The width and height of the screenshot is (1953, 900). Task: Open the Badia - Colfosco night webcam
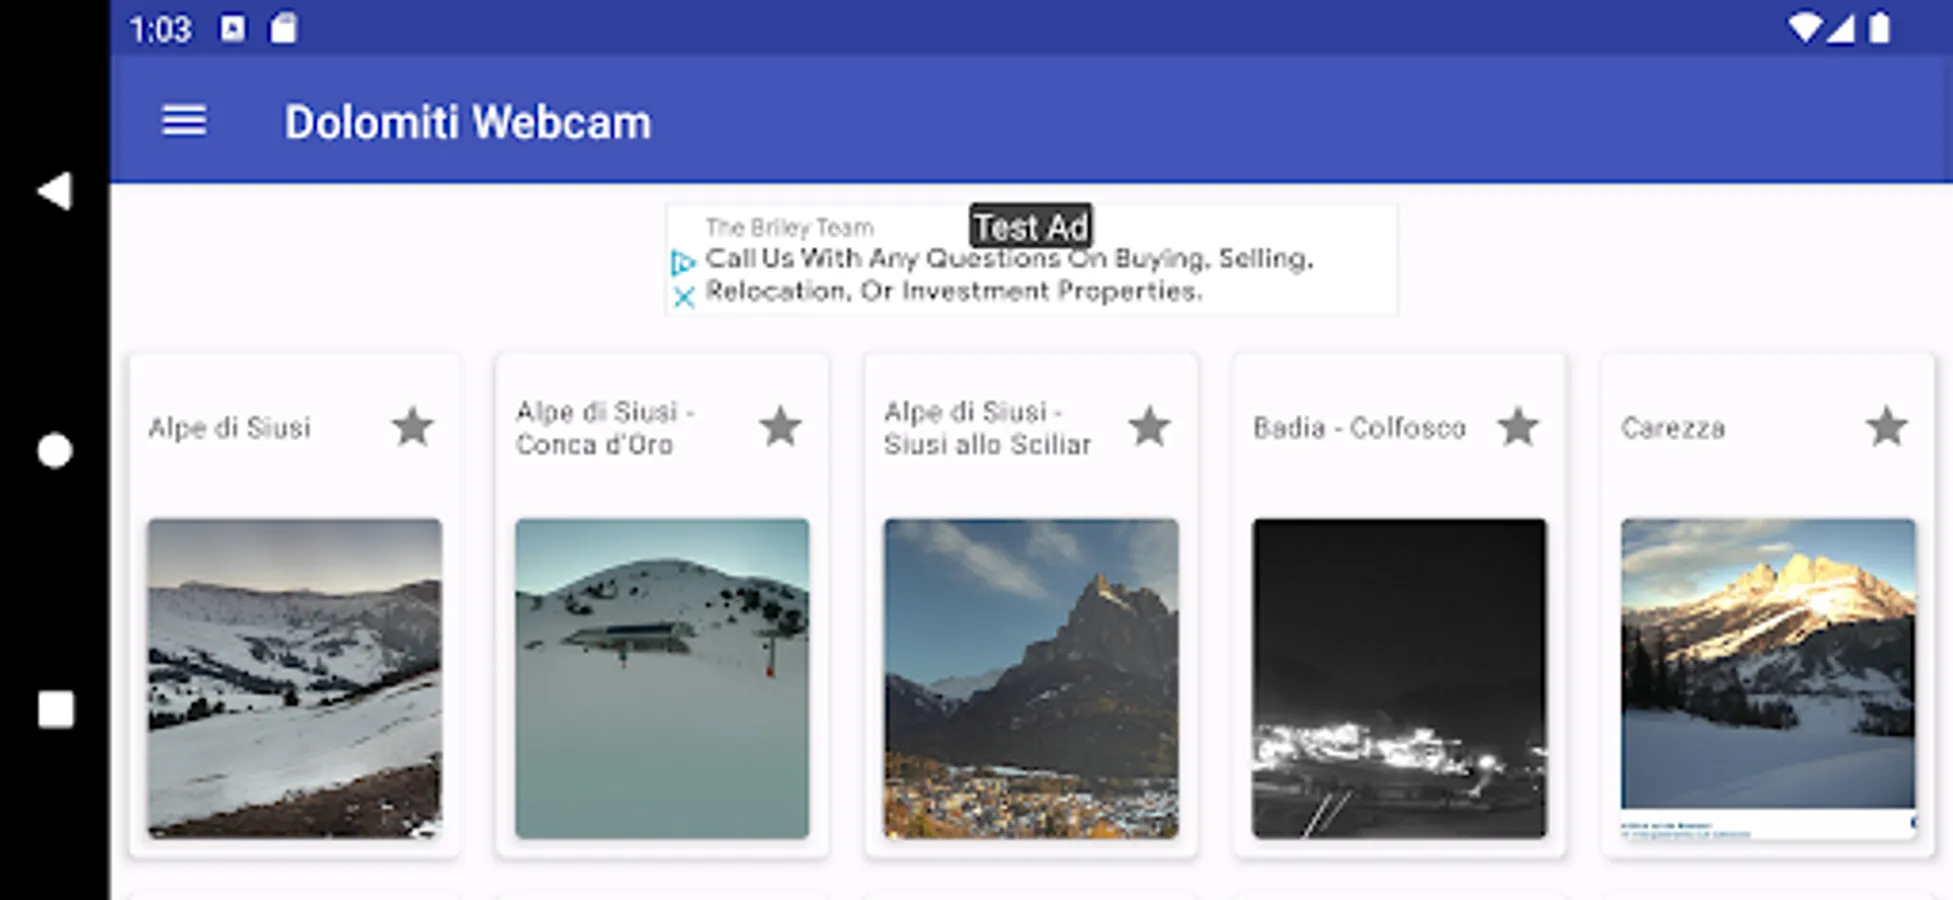point(1399,678)
